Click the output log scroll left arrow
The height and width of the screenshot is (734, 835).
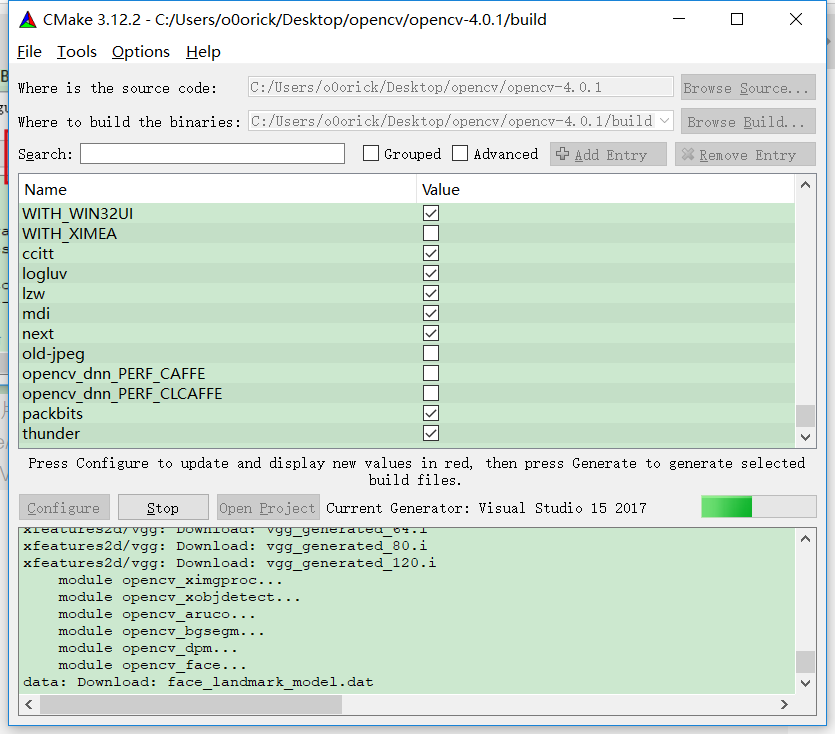click(29, 705)
